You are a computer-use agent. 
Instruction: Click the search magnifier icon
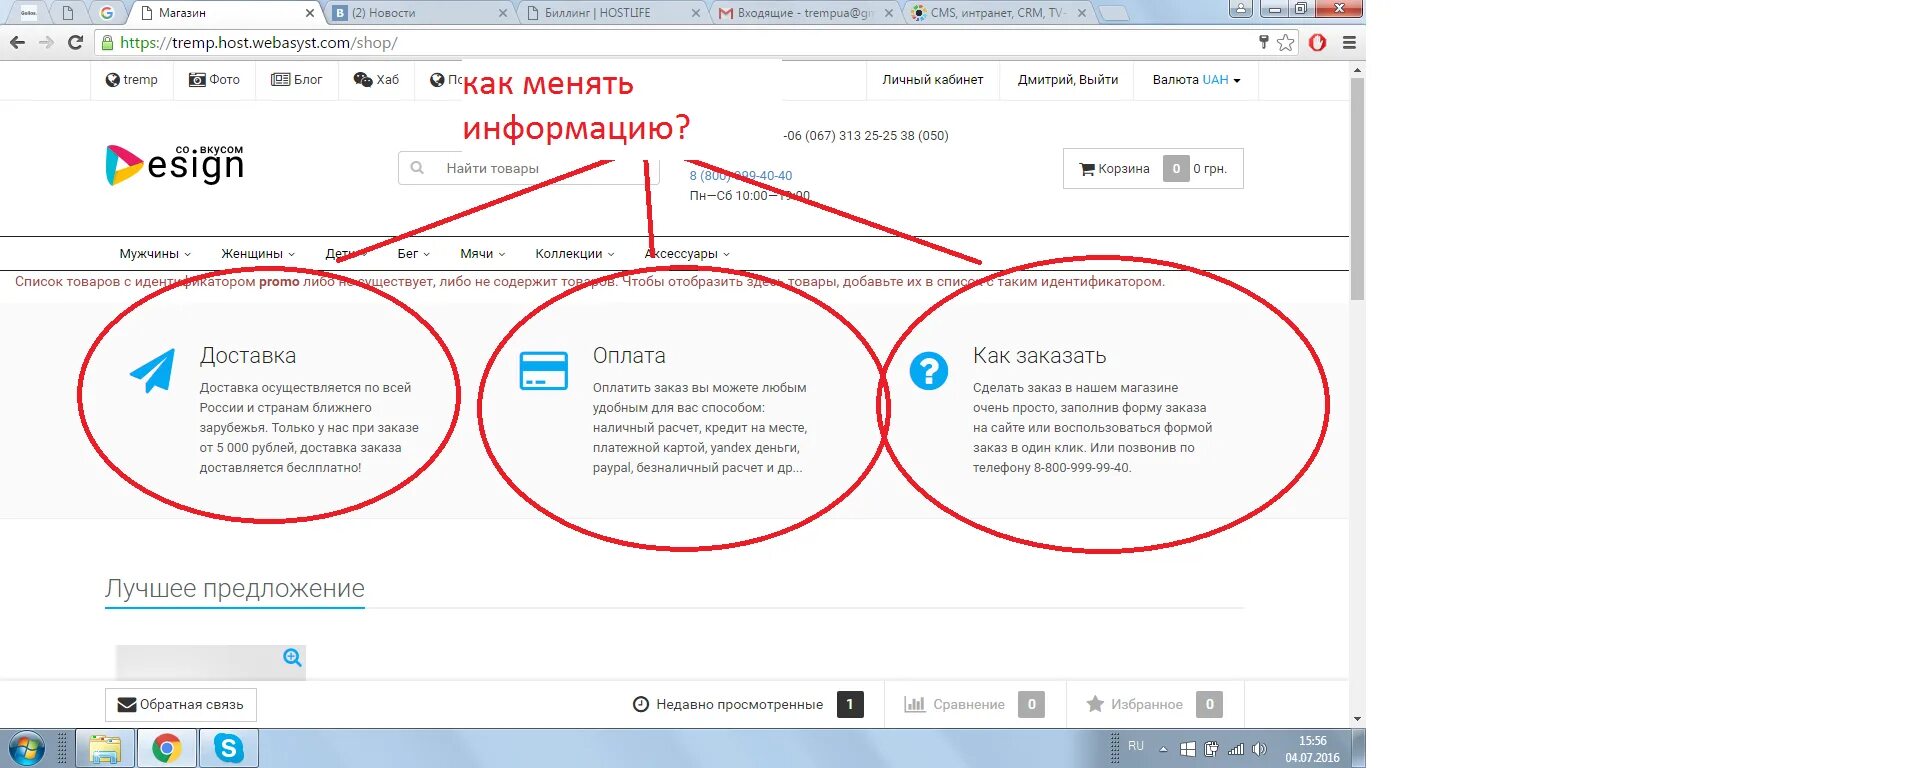(417, 168)
